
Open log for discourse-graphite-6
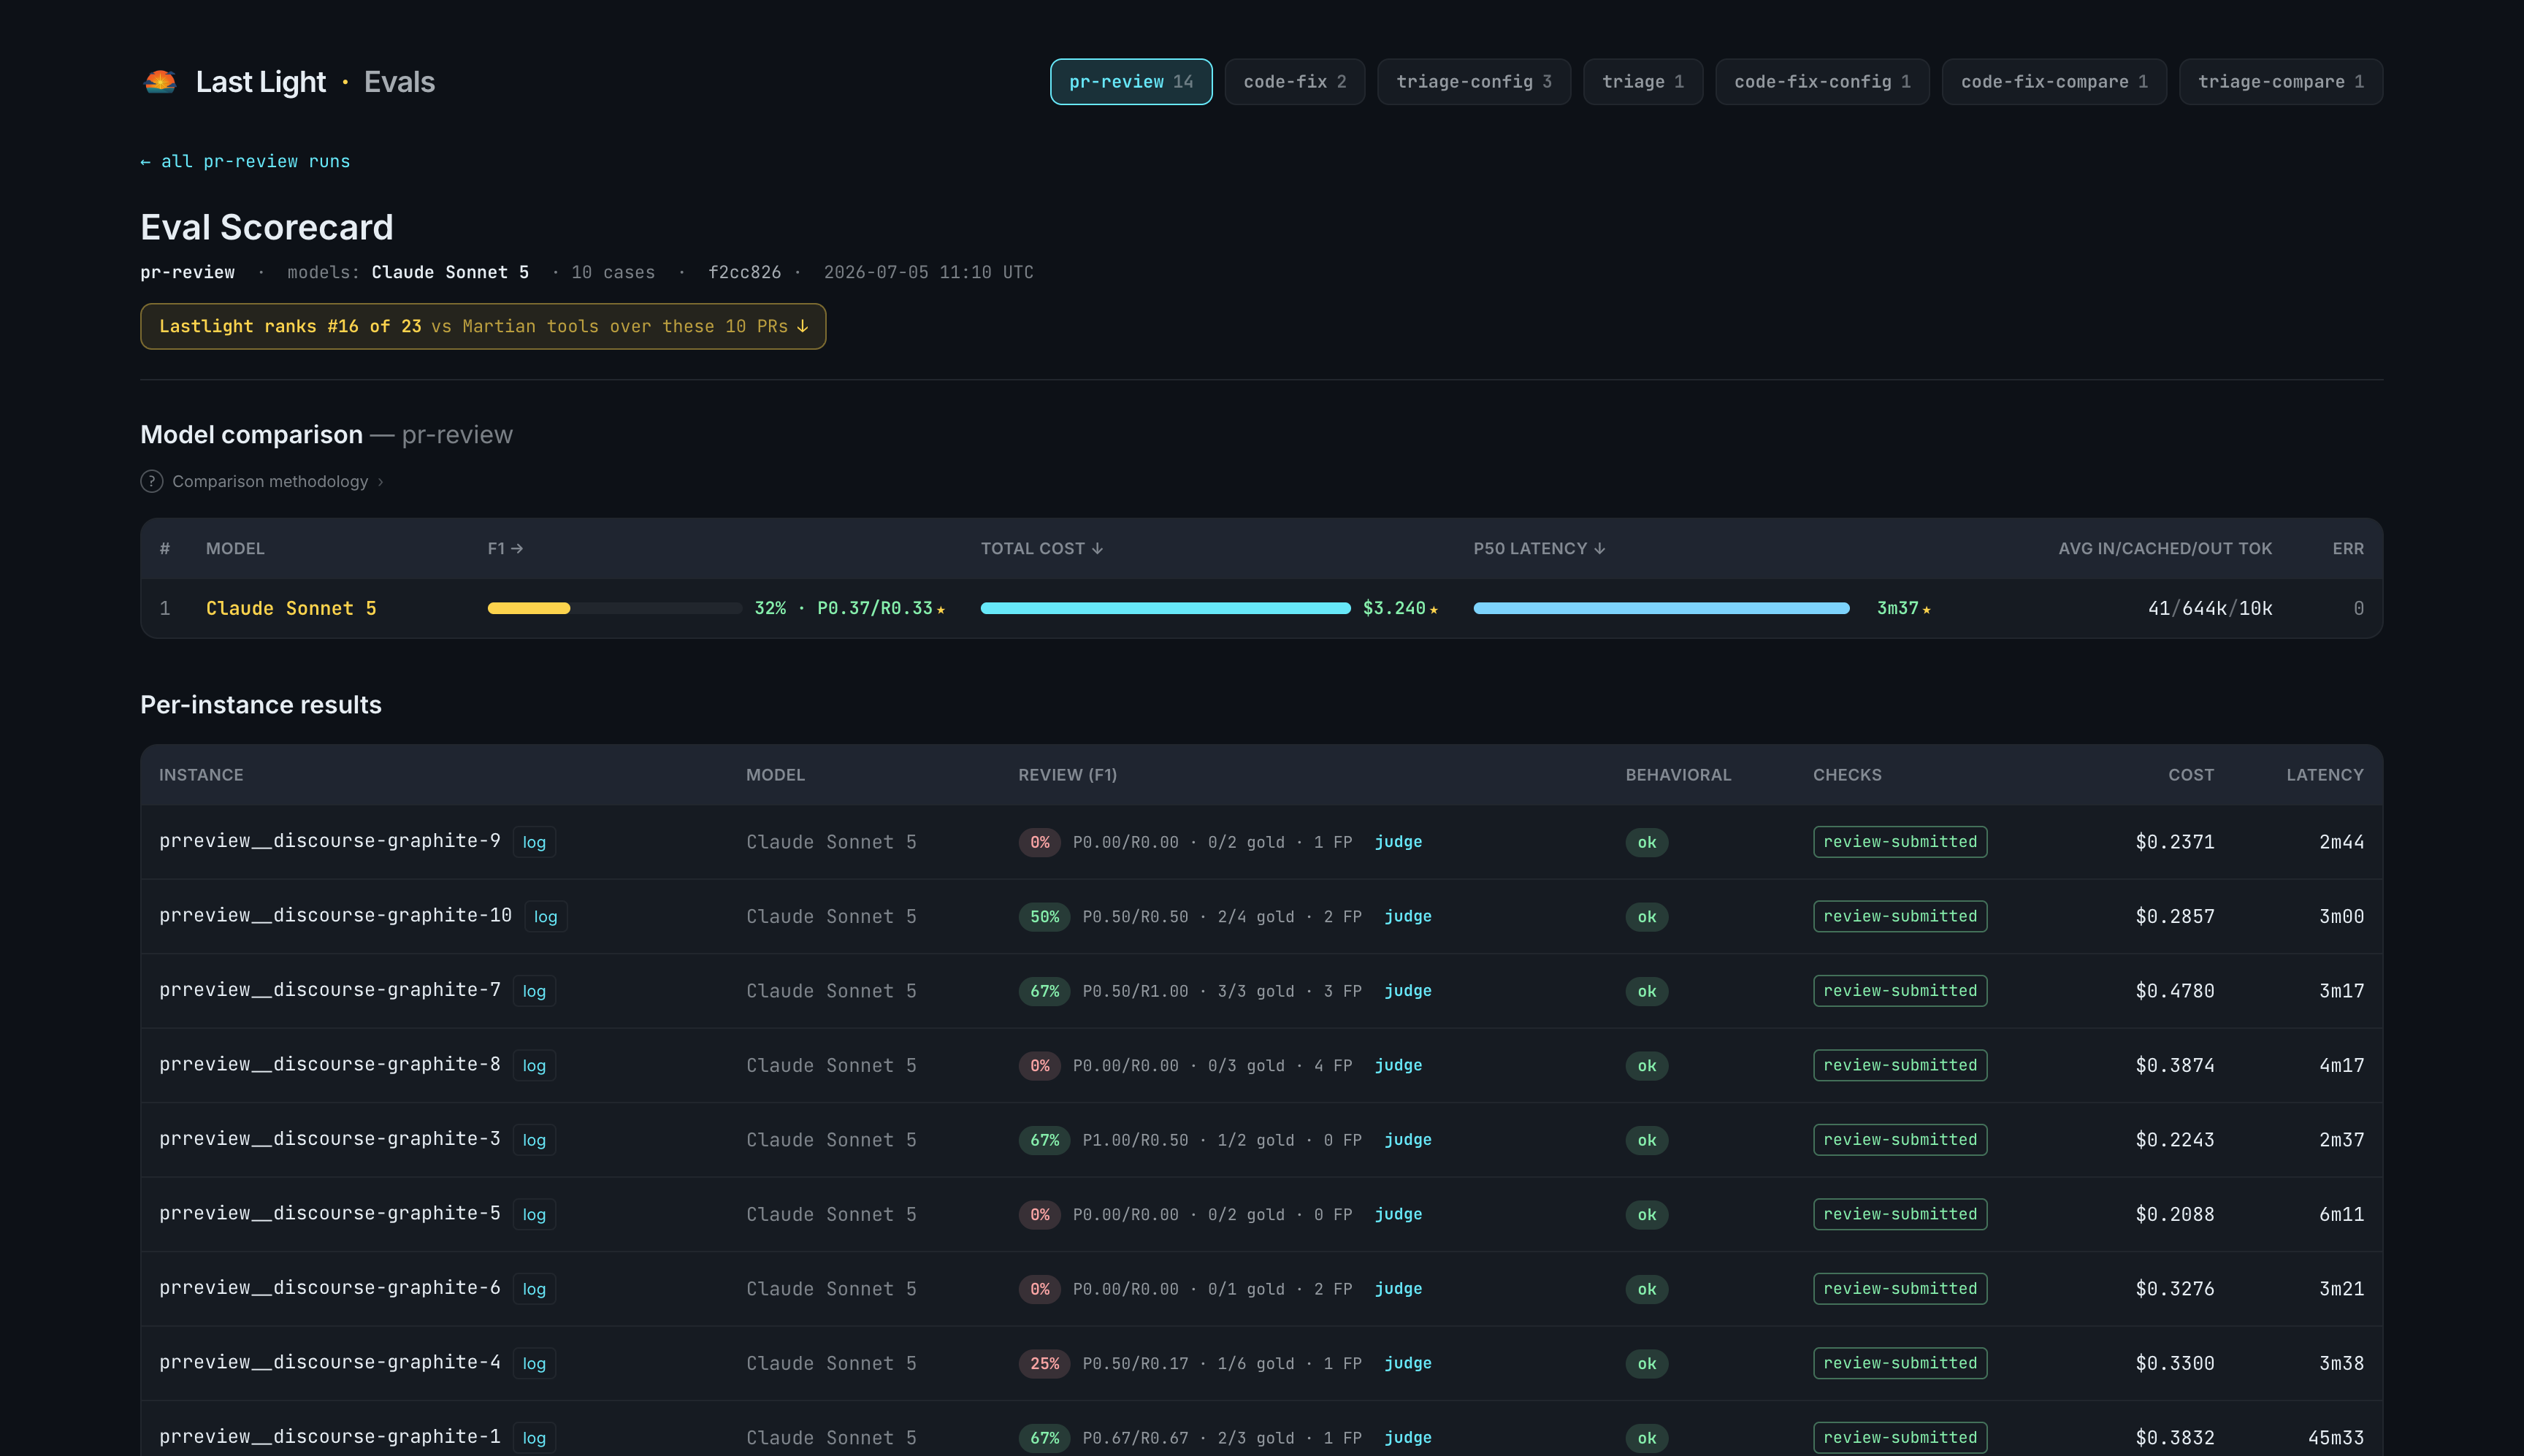point(534,1289)
